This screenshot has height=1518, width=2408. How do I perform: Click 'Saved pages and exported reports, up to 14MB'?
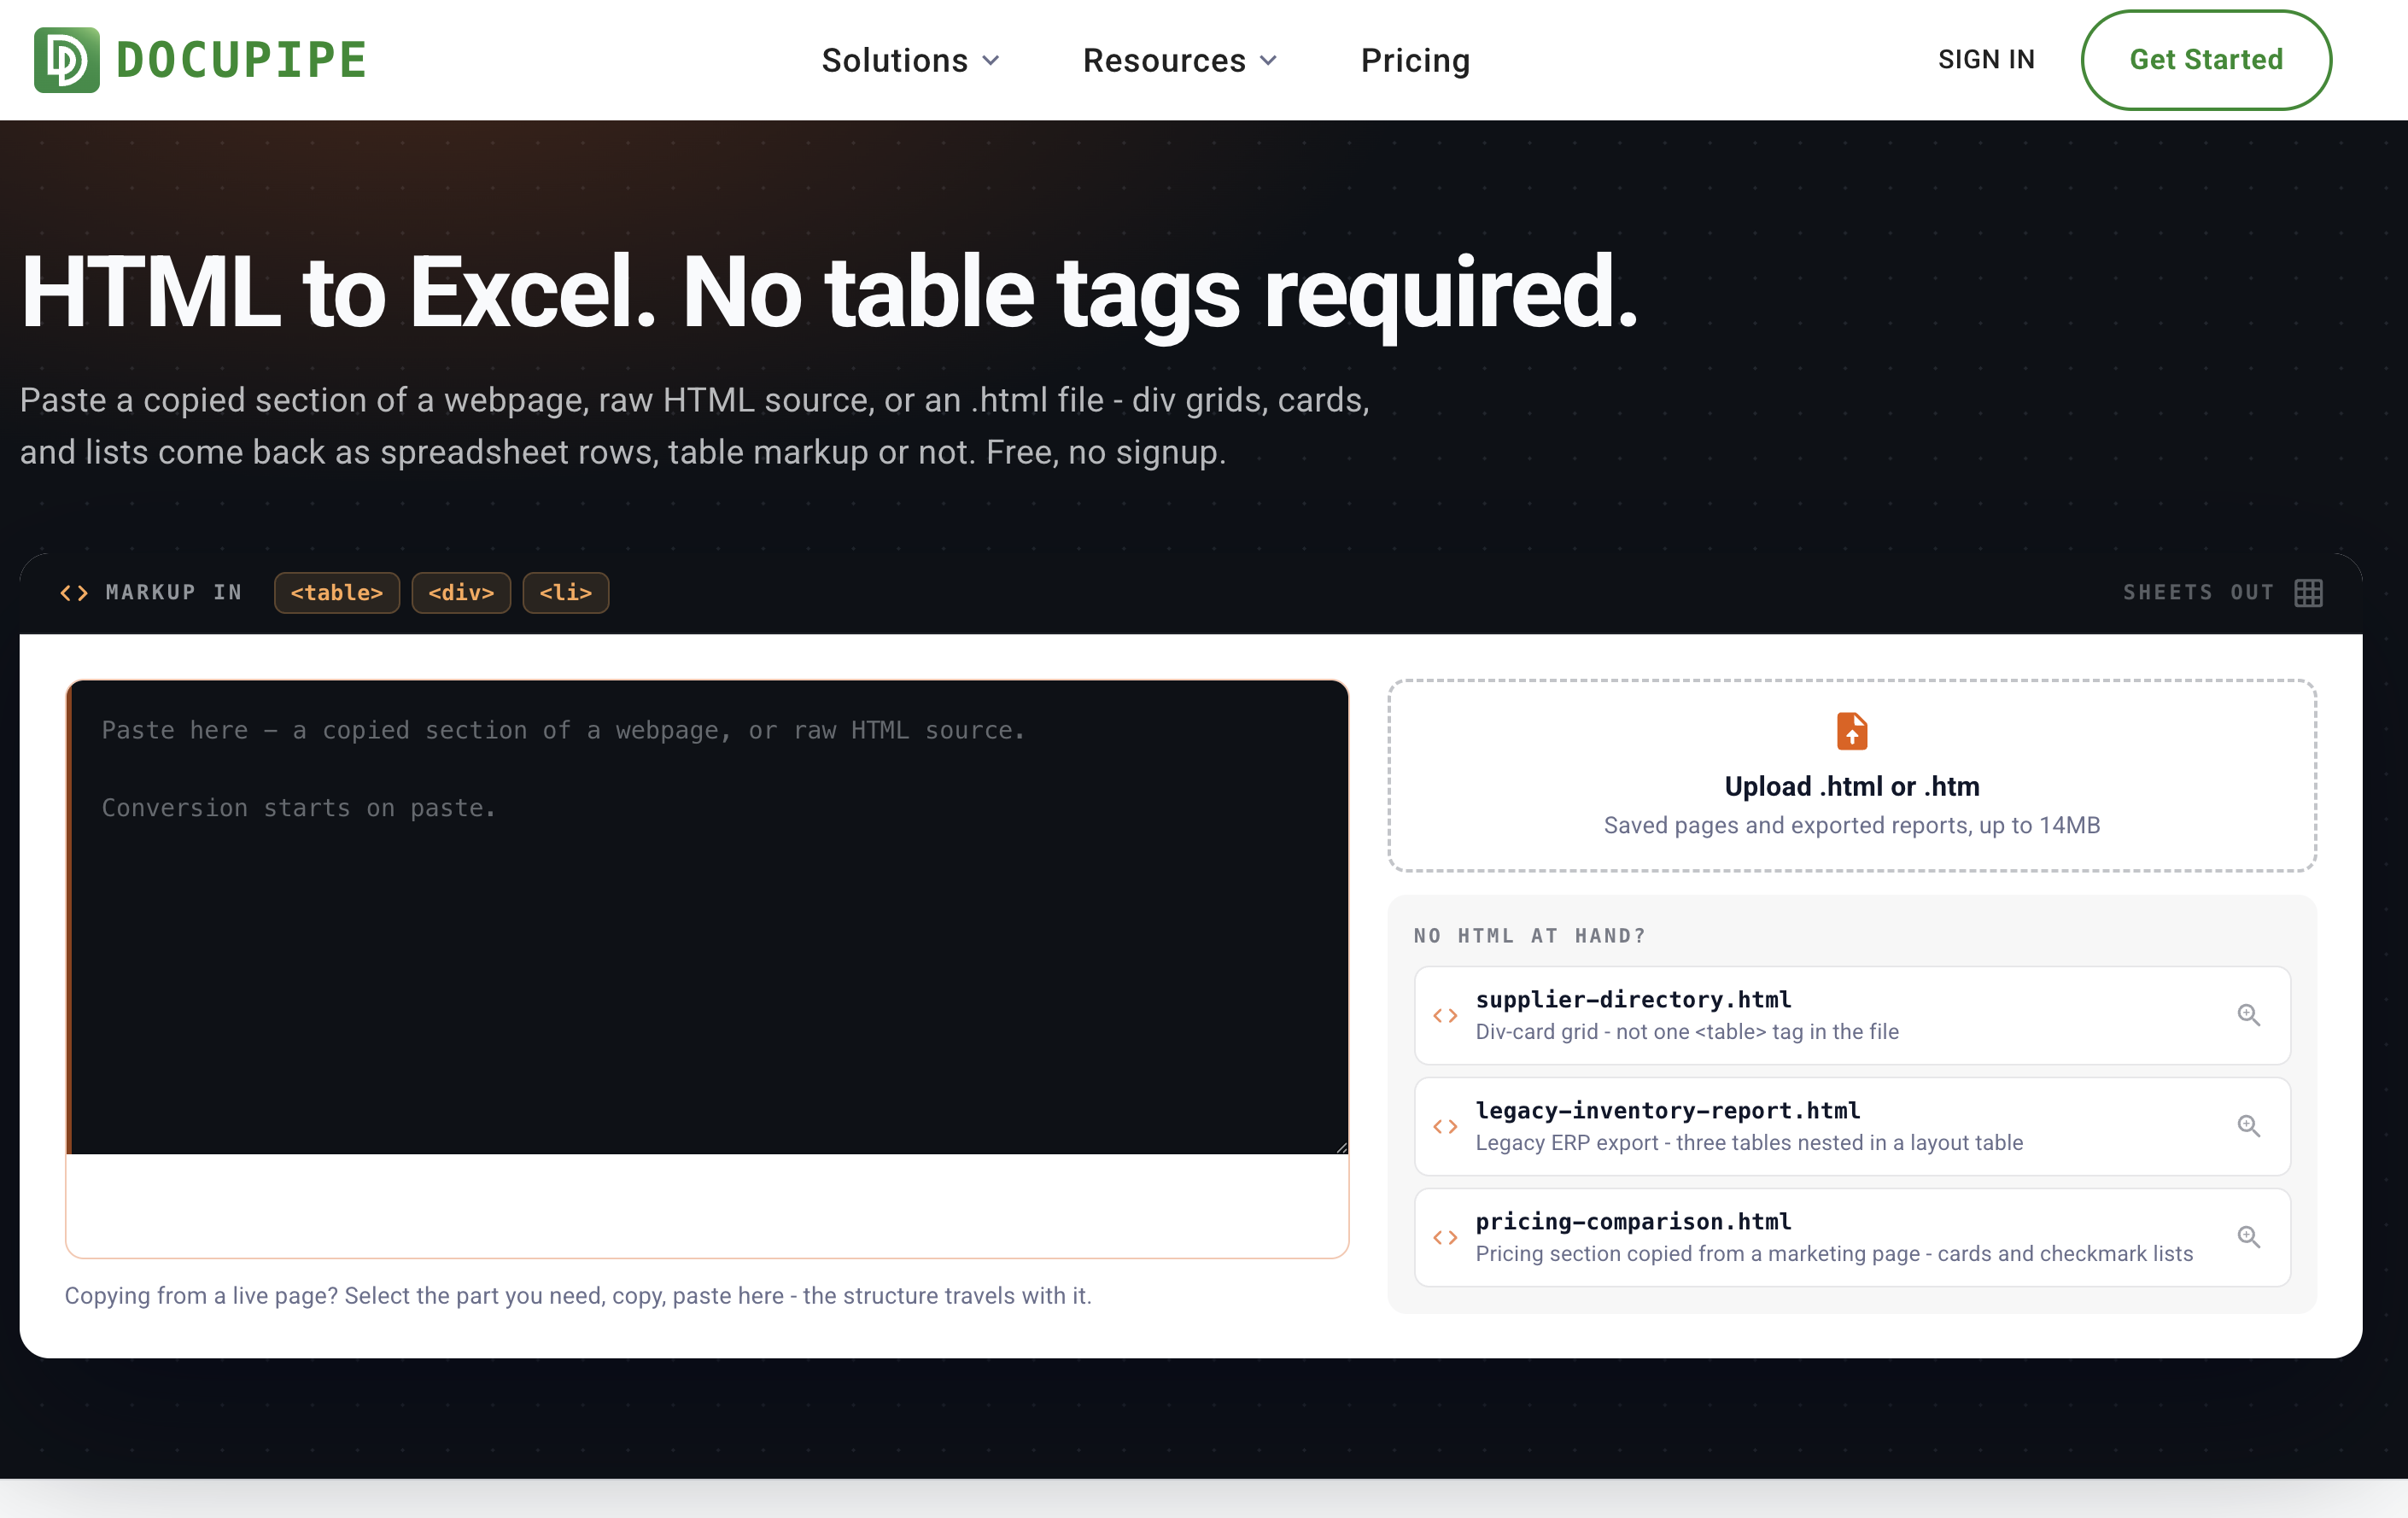click(x=1852, y=826)
